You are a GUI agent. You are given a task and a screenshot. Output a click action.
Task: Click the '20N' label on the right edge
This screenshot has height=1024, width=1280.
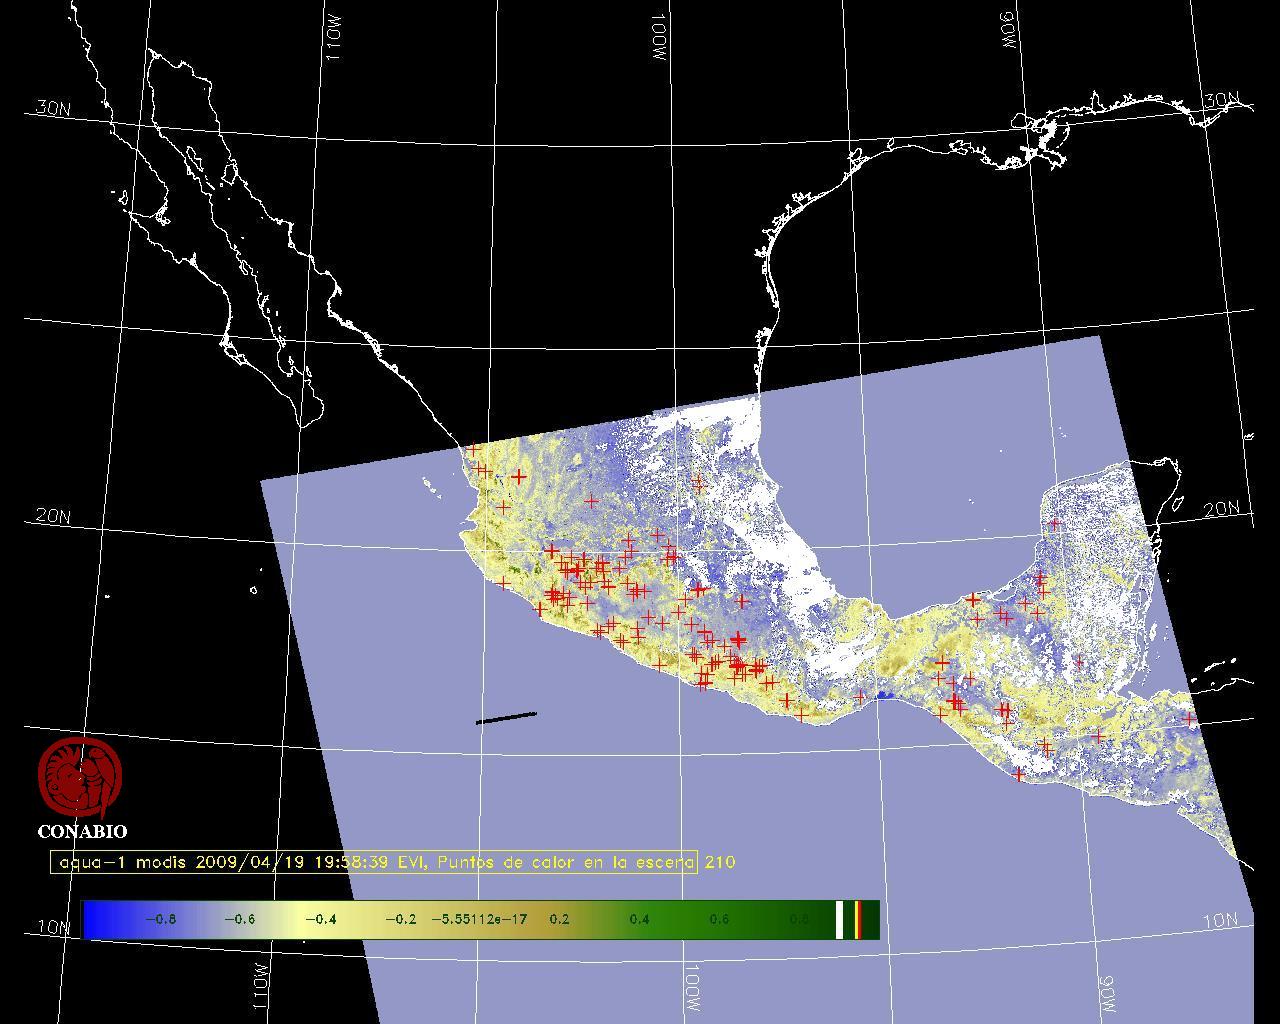coord(1221,509)
